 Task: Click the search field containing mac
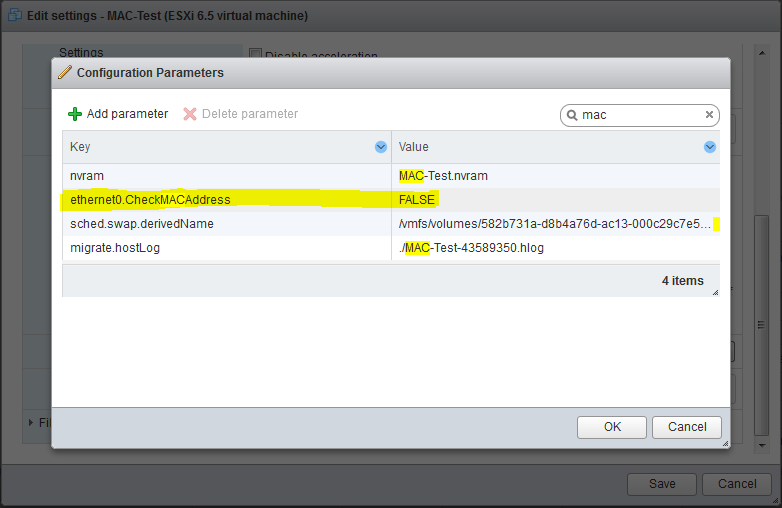tap(640, 115)
